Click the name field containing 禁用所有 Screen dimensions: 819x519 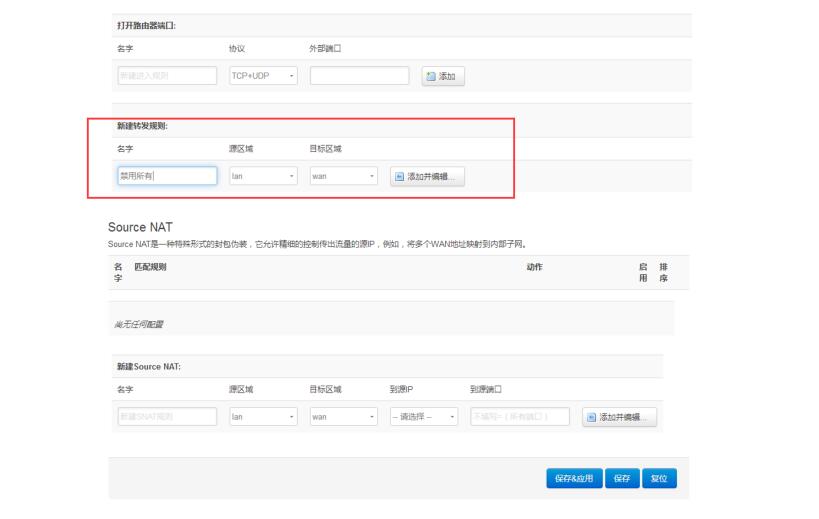[167, 176]
